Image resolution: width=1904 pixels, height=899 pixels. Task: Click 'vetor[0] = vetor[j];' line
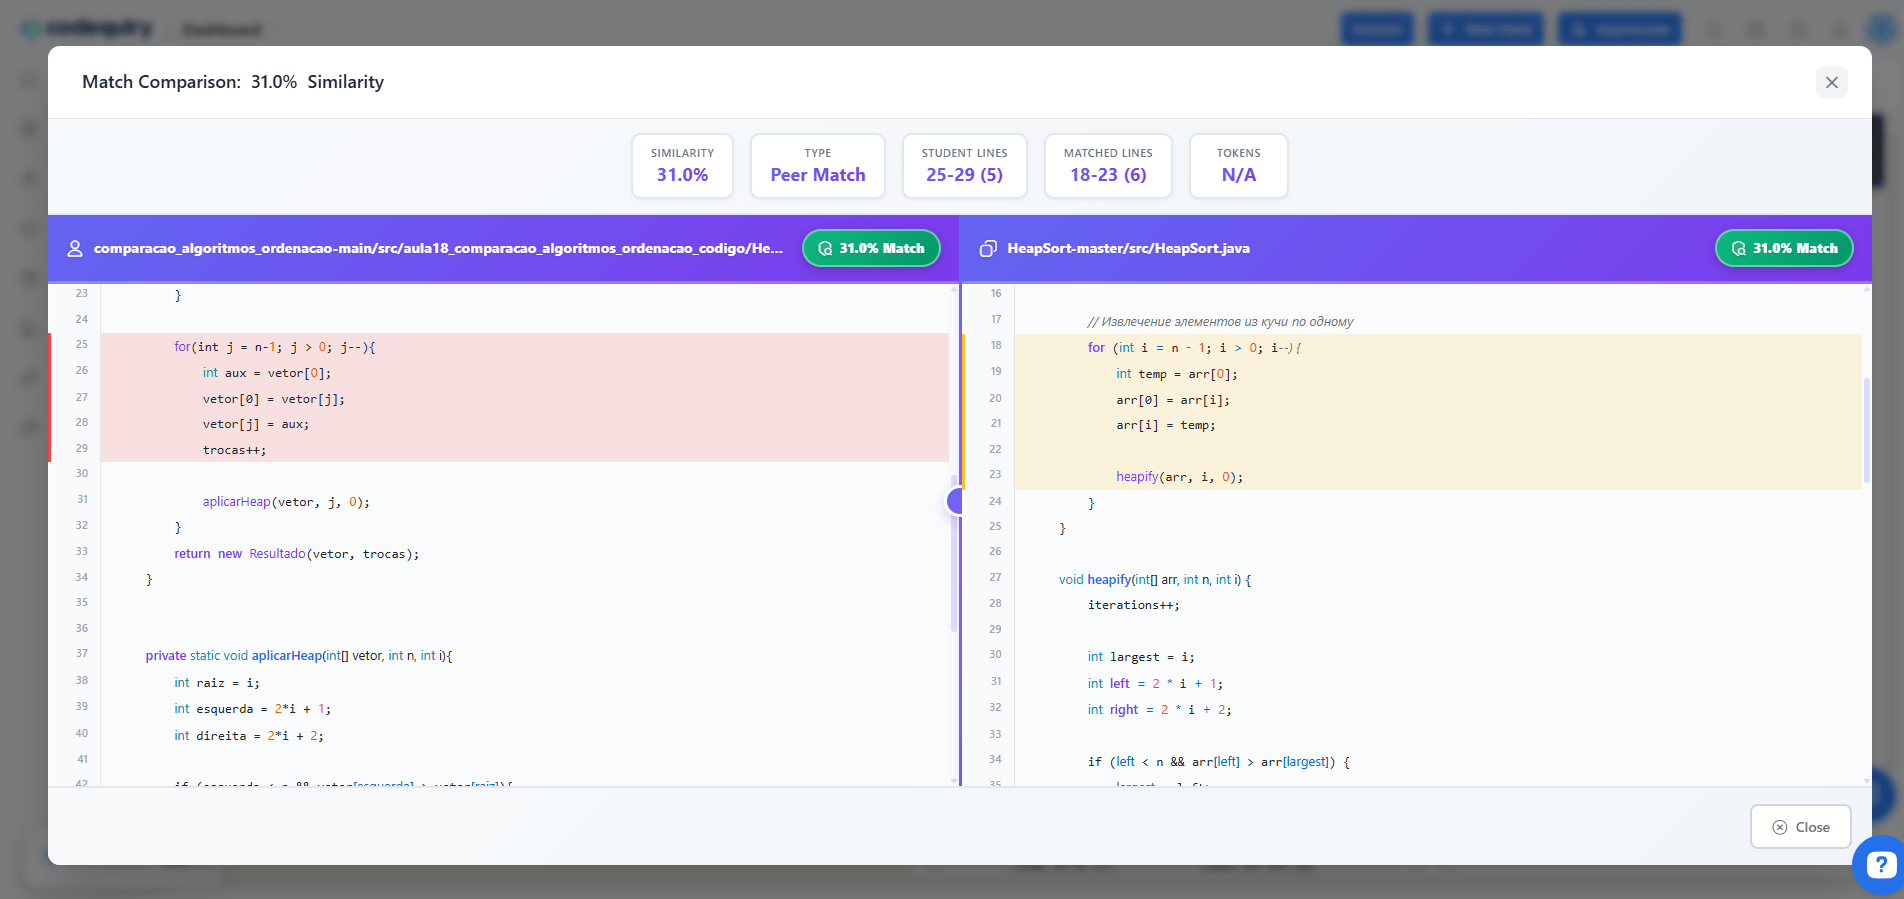pyautogui.click(x=274, y=399)
